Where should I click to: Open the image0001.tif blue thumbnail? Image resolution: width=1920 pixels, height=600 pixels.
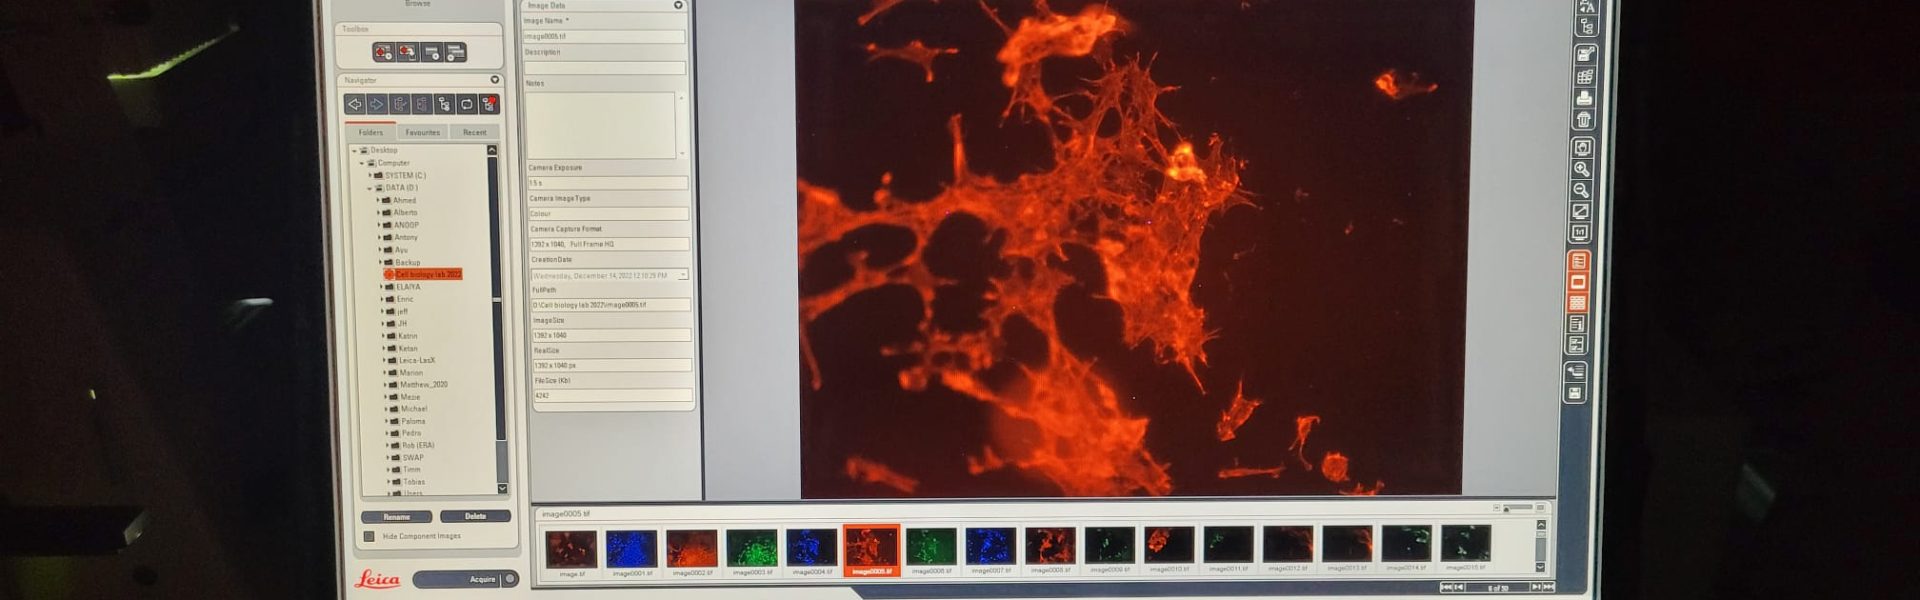pyautogui.click(x=632, y=550)
